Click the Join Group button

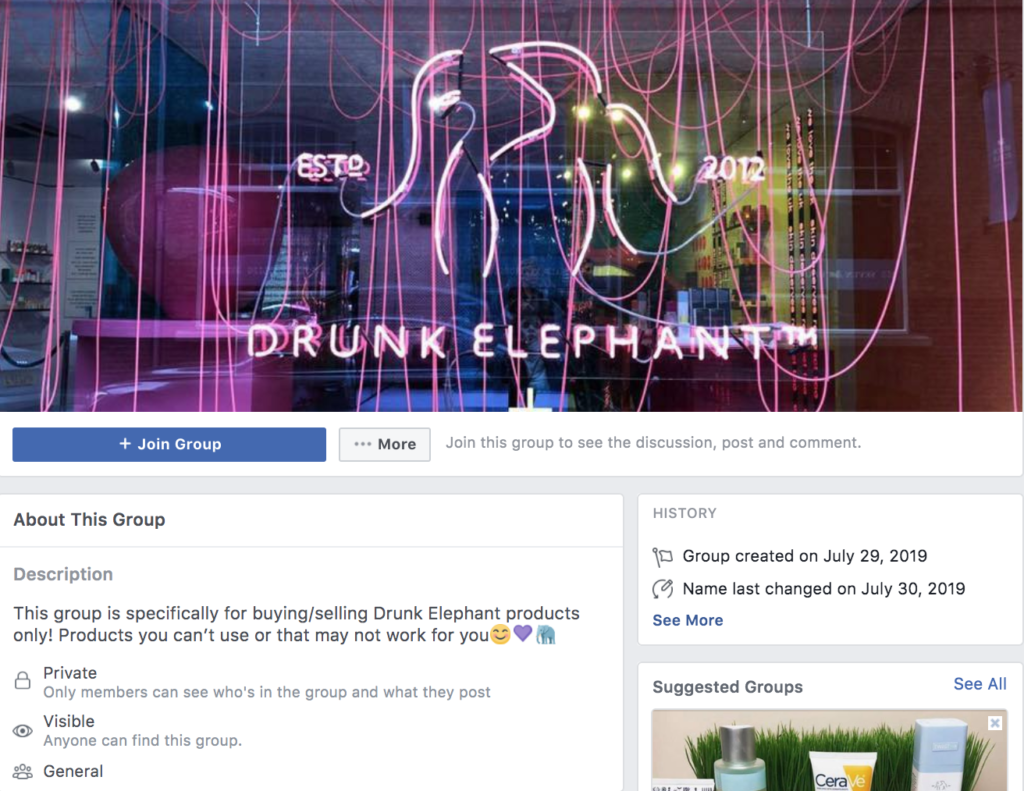[169, 444]
